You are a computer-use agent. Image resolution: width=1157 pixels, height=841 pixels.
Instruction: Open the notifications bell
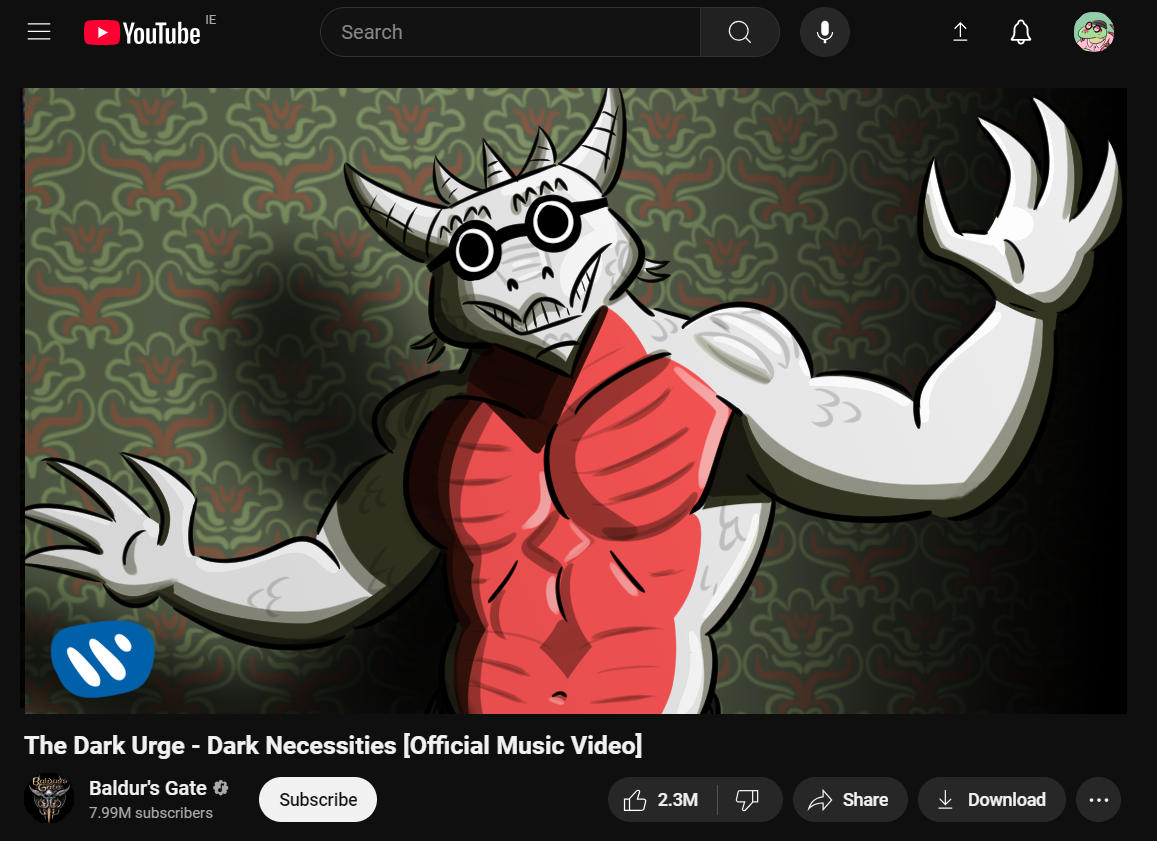(1020, 32)
